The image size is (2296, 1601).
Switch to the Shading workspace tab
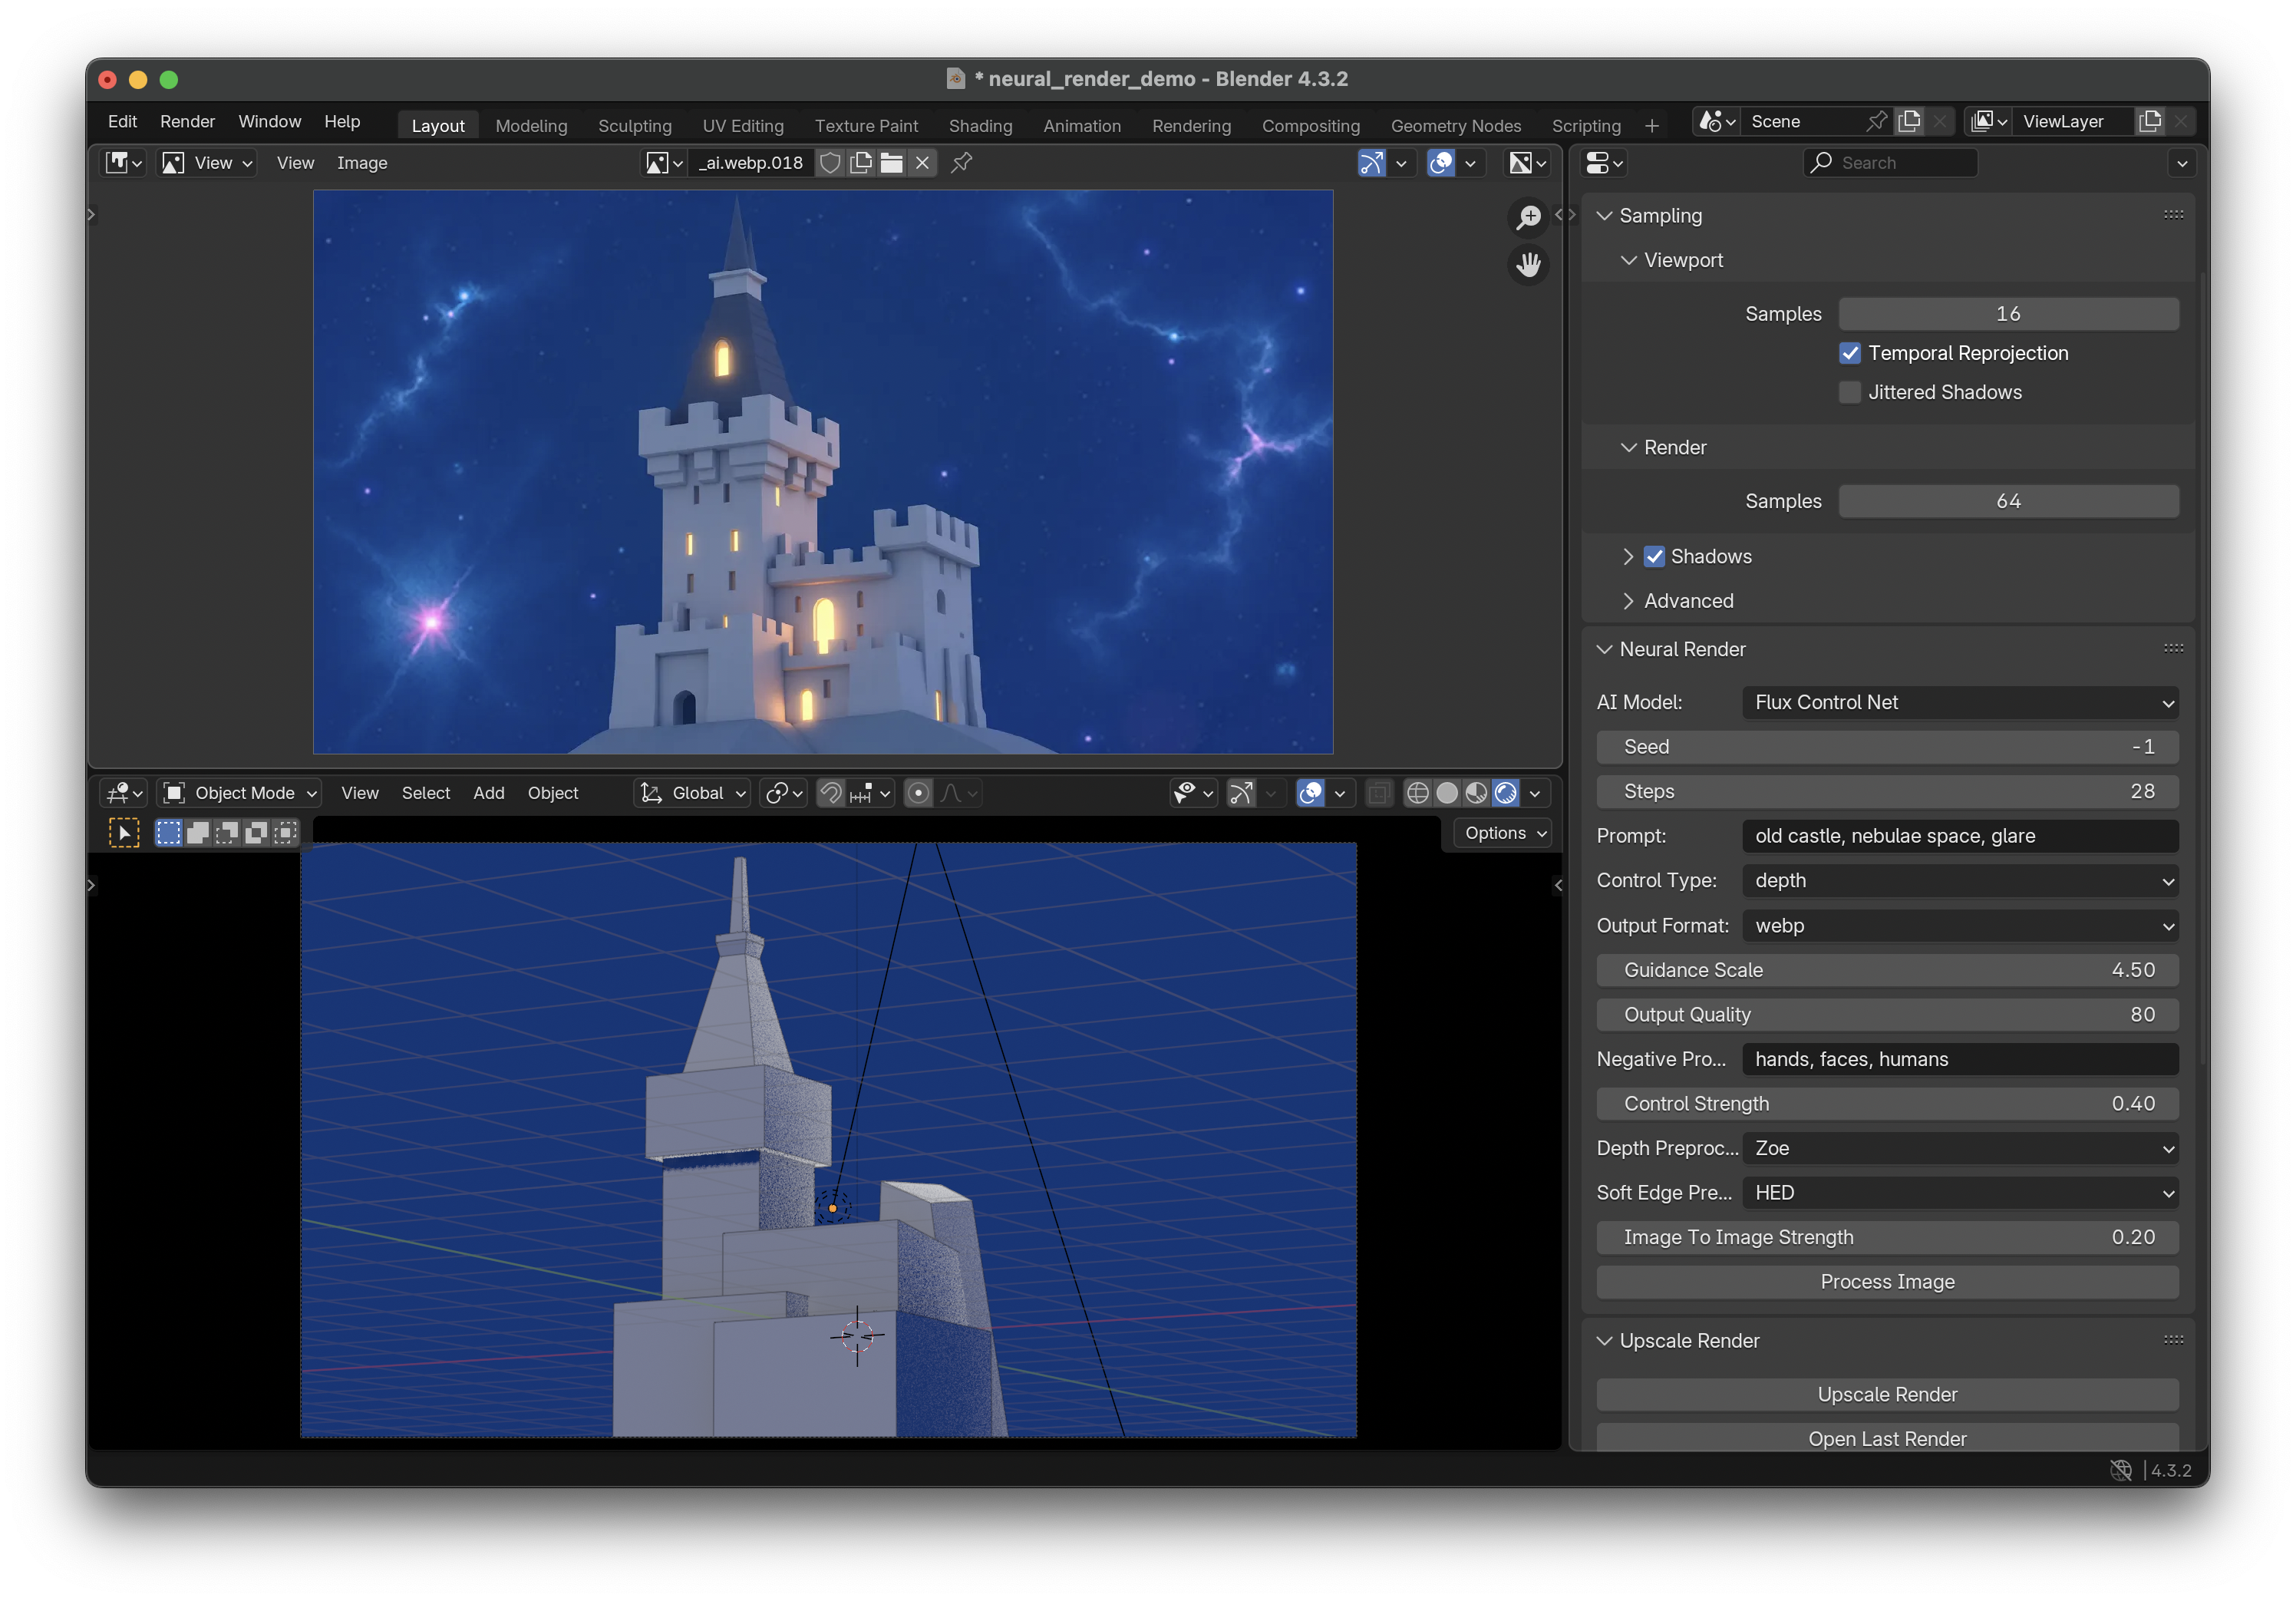coord(980,126)
